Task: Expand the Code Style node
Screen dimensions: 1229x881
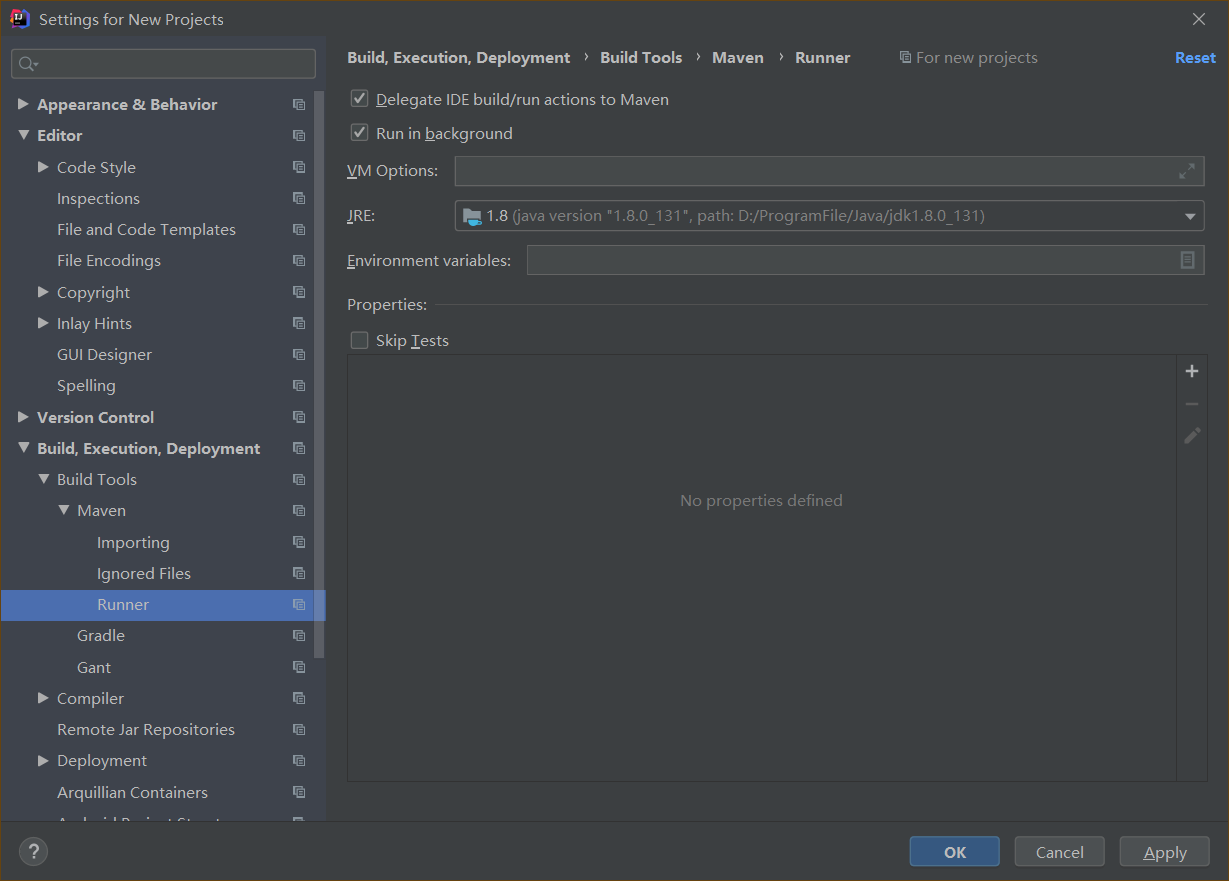Action: [x=43, y=167]
